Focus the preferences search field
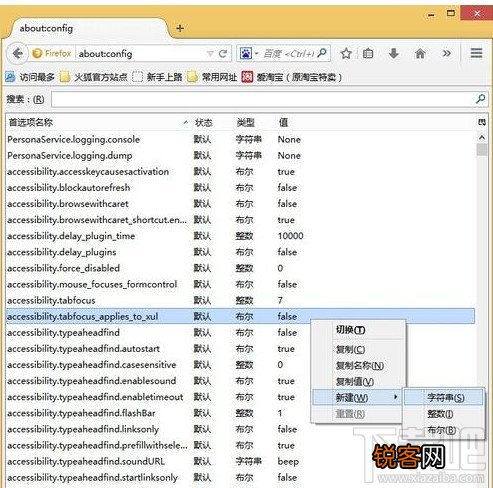 (x=263, y=99)
